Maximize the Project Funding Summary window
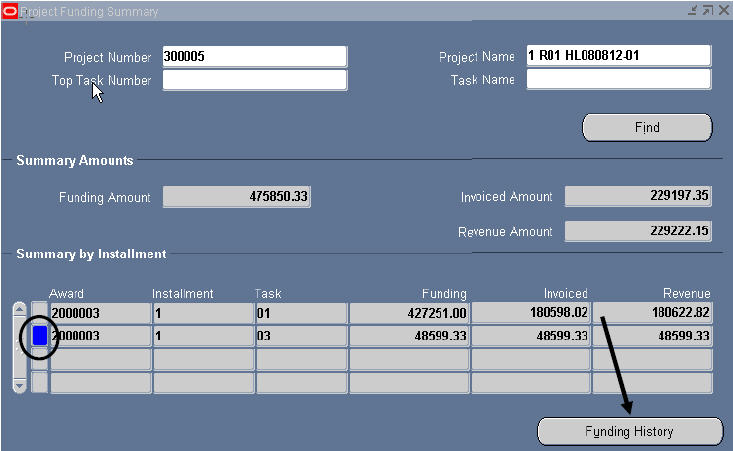This screenshot has width=733, height=451. tap(708, 10)
